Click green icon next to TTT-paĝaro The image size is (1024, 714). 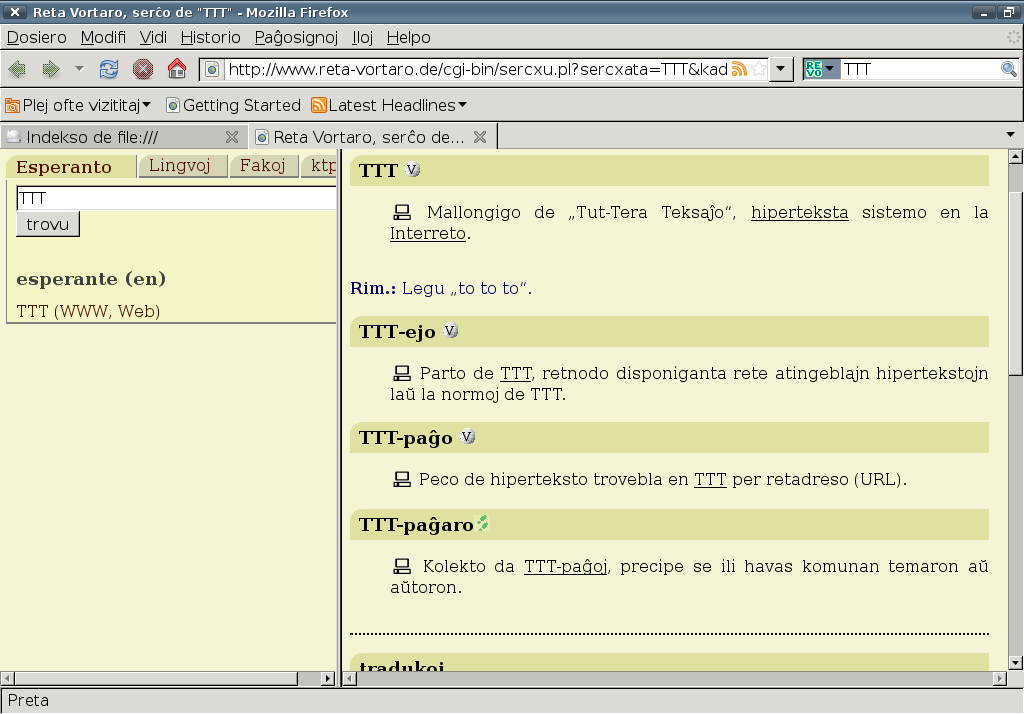click(x=483, y=523)
